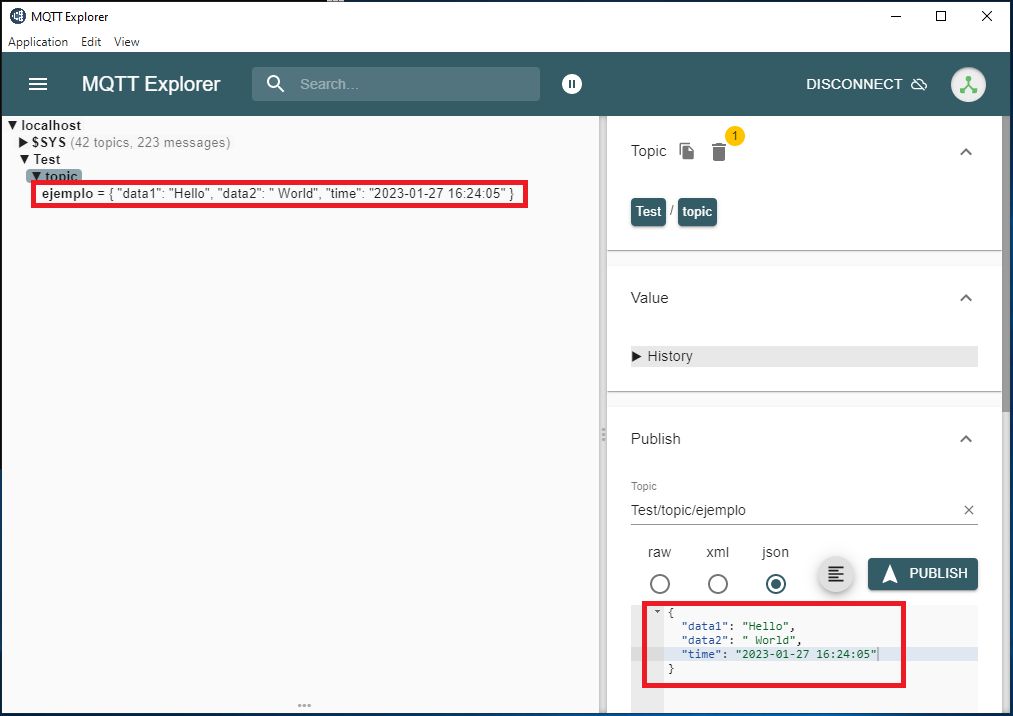1013x716 pixels.
Task: Copy the topic path to clipboard
Action: 687,151
